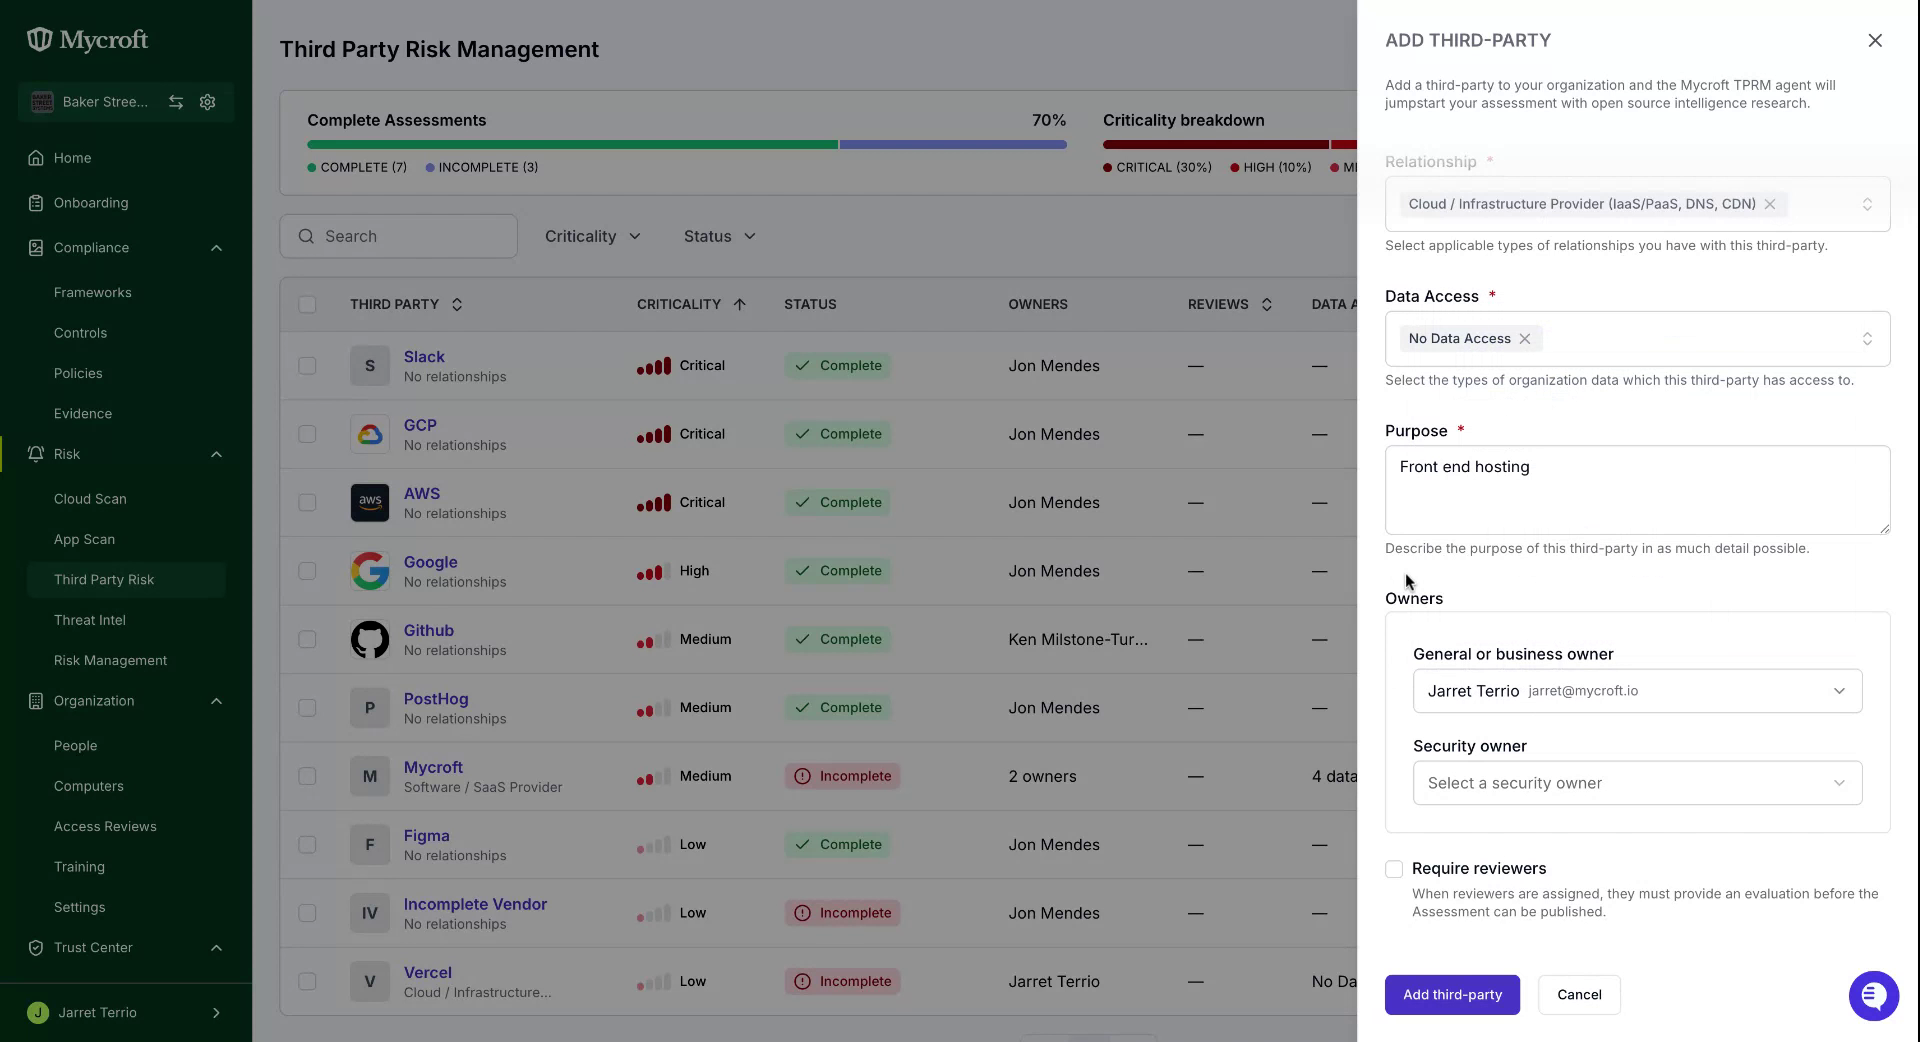Click the Mycroft shield logo

39,40
